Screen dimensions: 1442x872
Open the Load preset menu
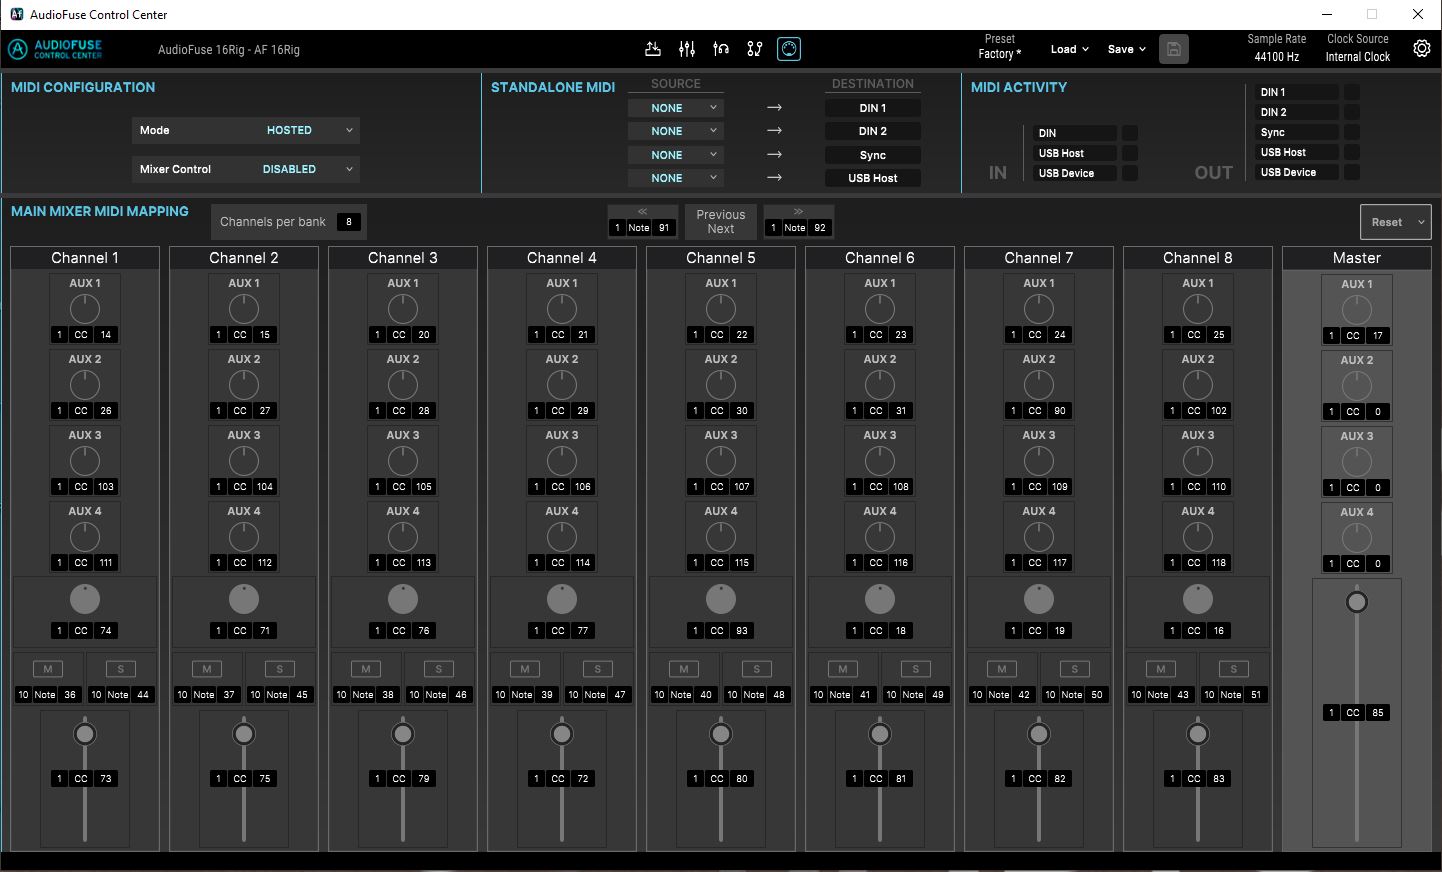click(x=1068, y=48)
